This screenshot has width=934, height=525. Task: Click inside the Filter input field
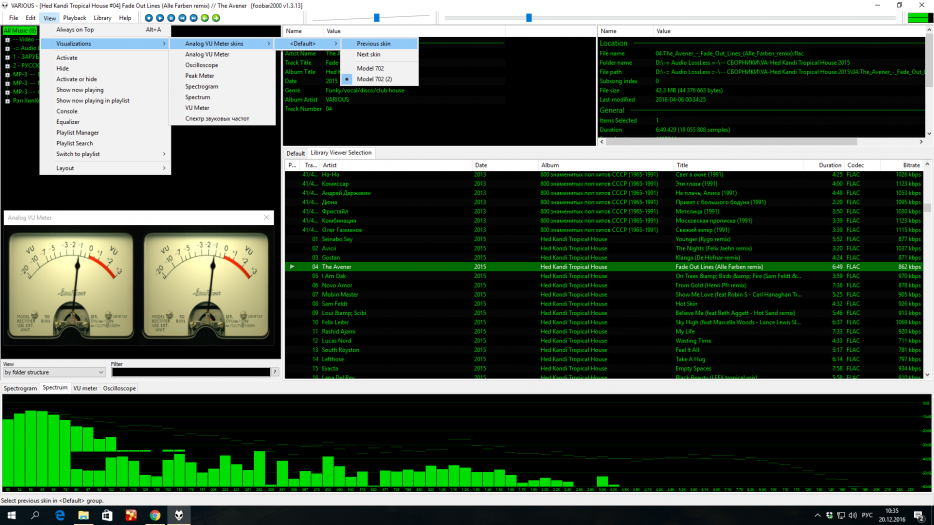188,372
